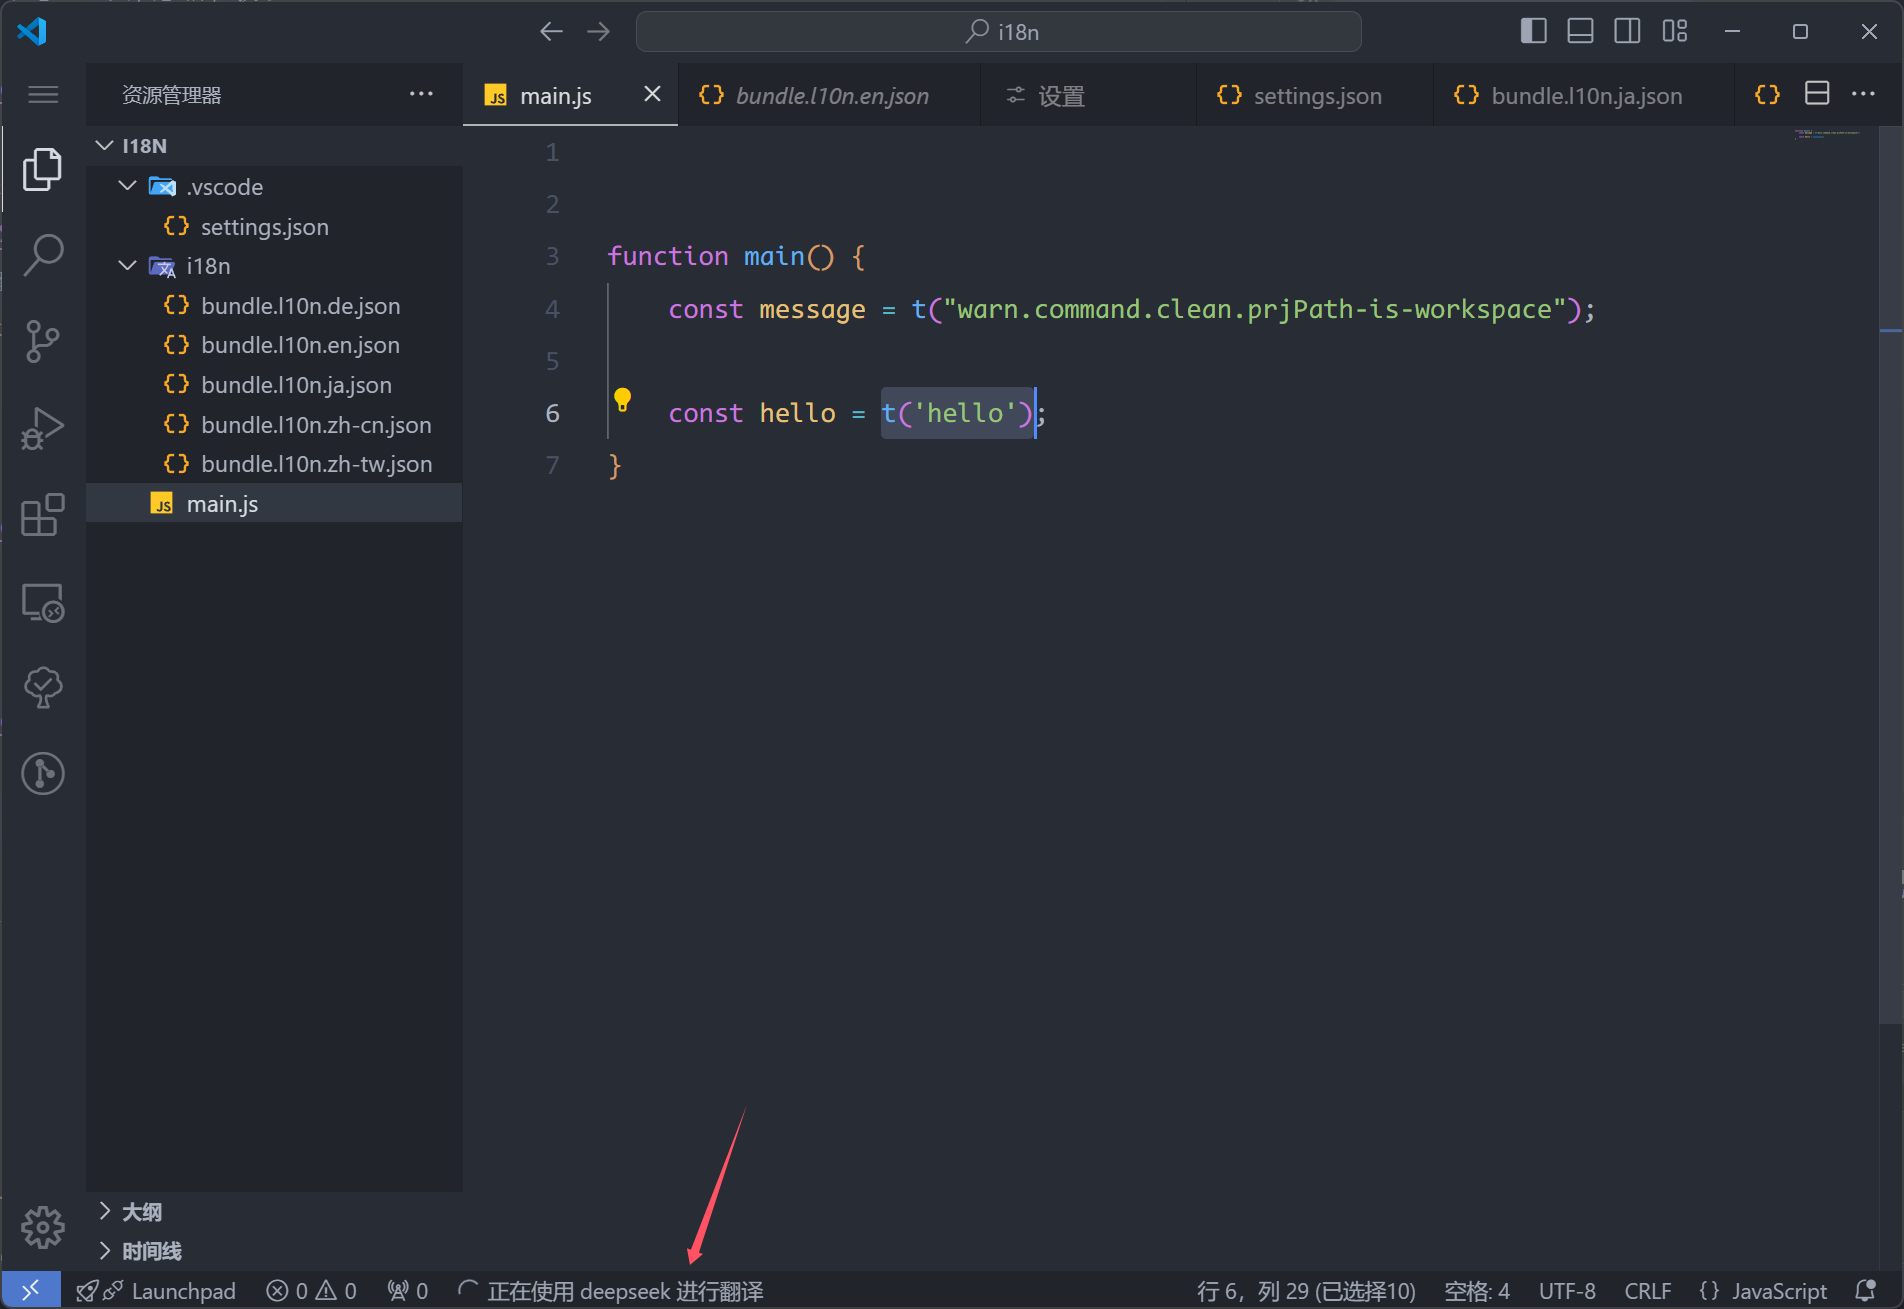Open bundle.l10n.en.json in the explorer

[274, 345]
